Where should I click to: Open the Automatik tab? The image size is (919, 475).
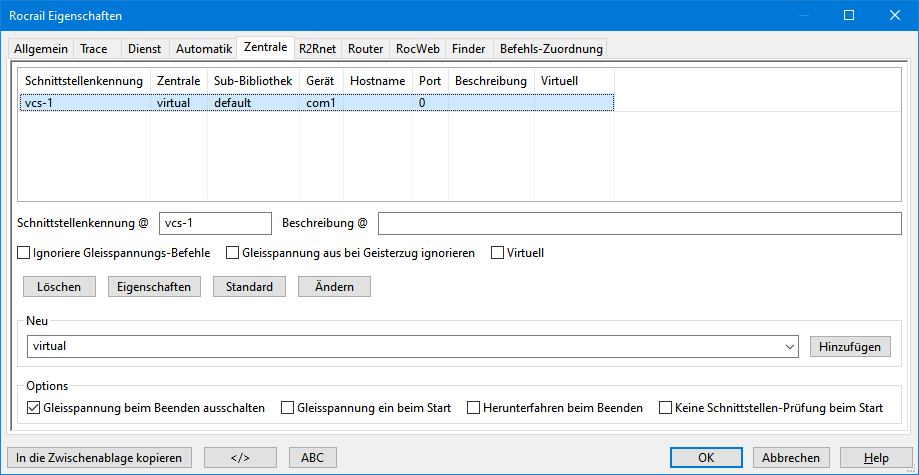(x=203, y=48)
